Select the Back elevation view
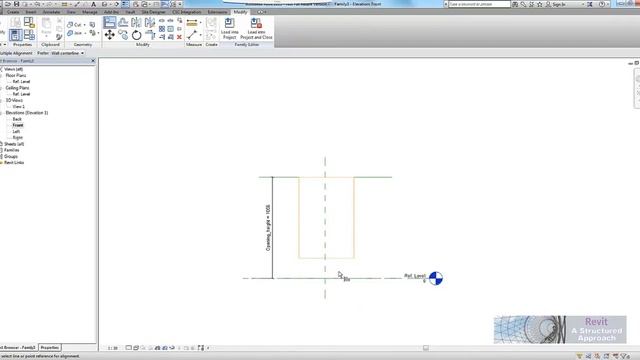 pos(17,119)
